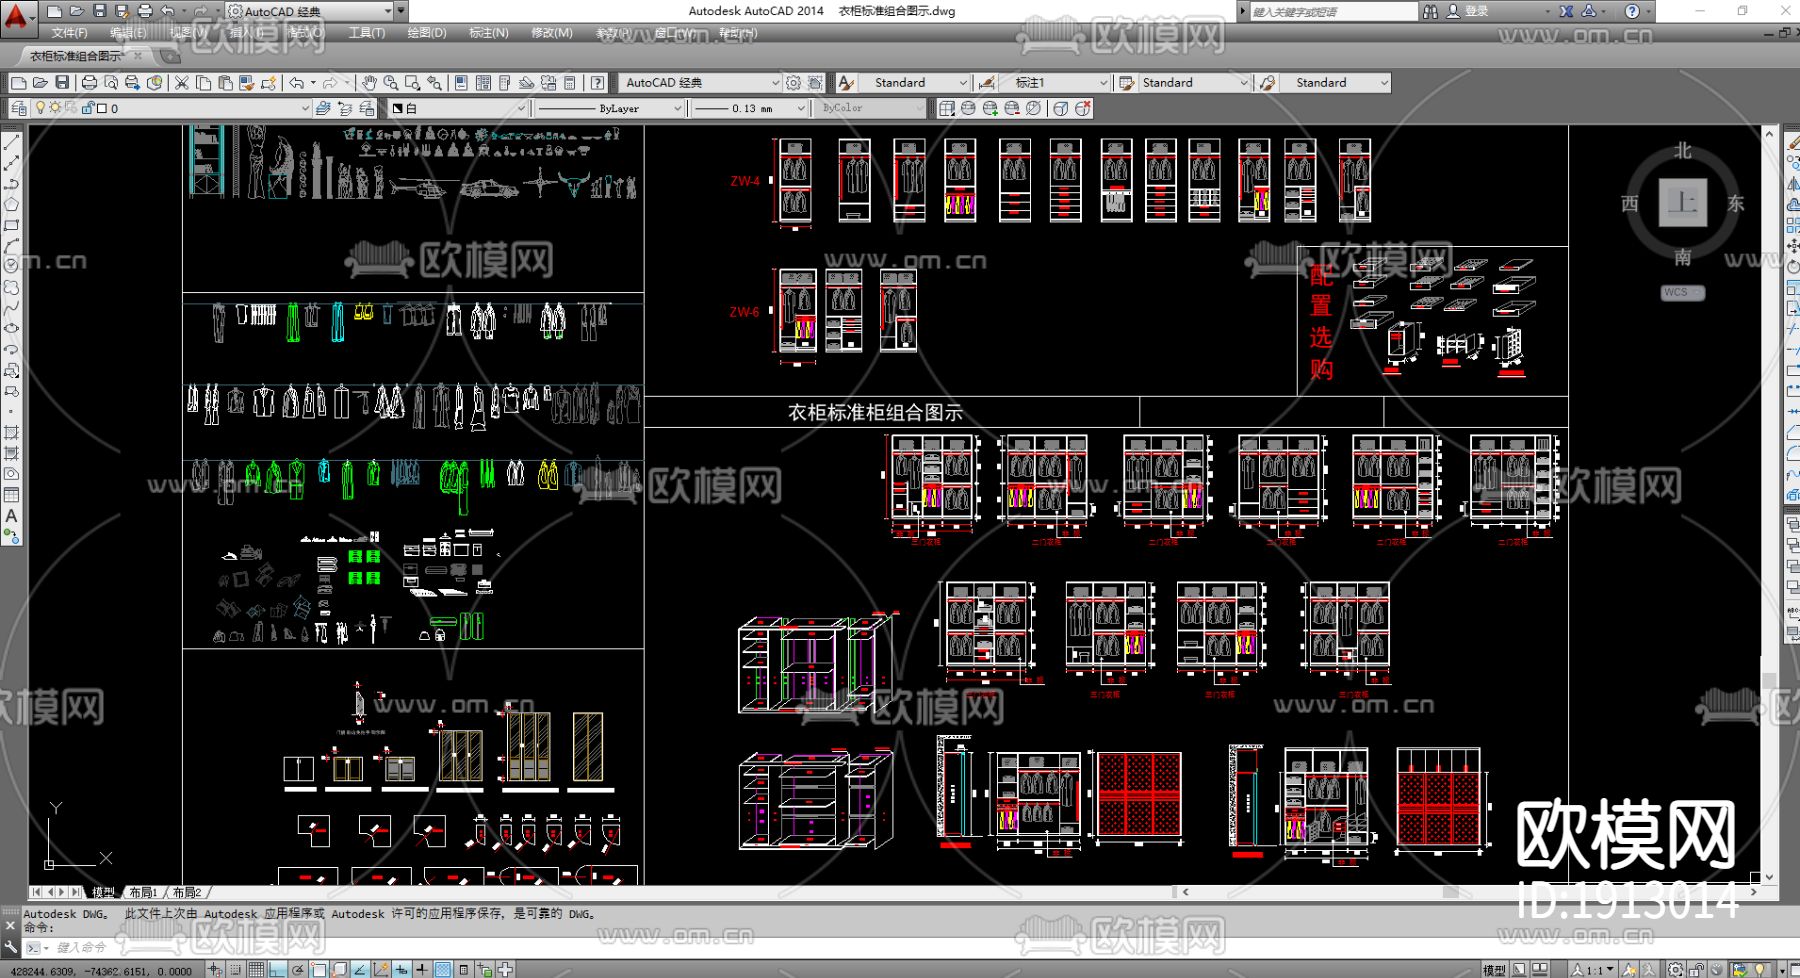
Task: Click the Pan (hand) tool icon
Action: [369, 83]
